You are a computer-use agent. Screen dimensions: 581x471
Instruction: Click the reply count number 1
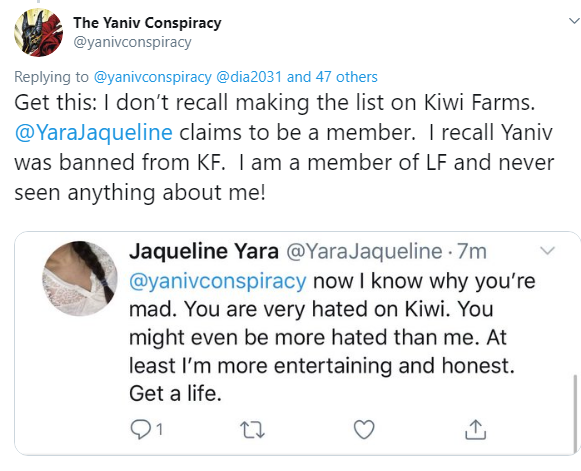tap(159, 430)
